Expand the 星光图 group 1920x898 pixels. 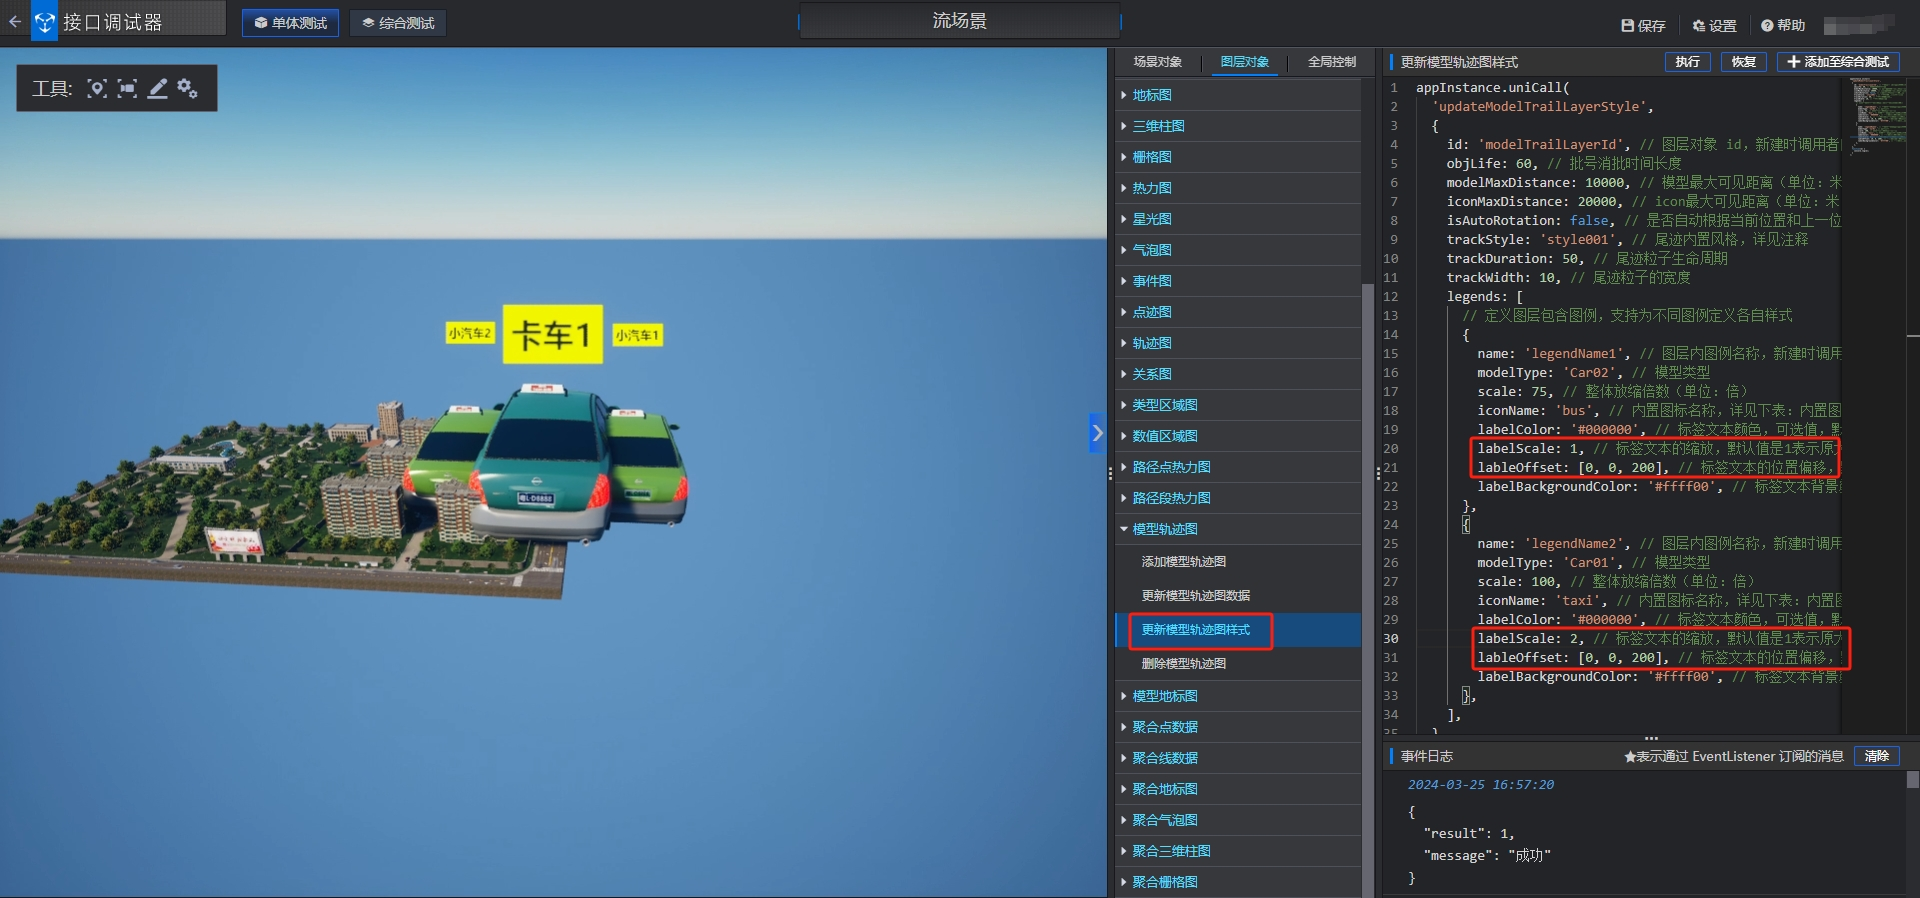[x=1238, y=219]
